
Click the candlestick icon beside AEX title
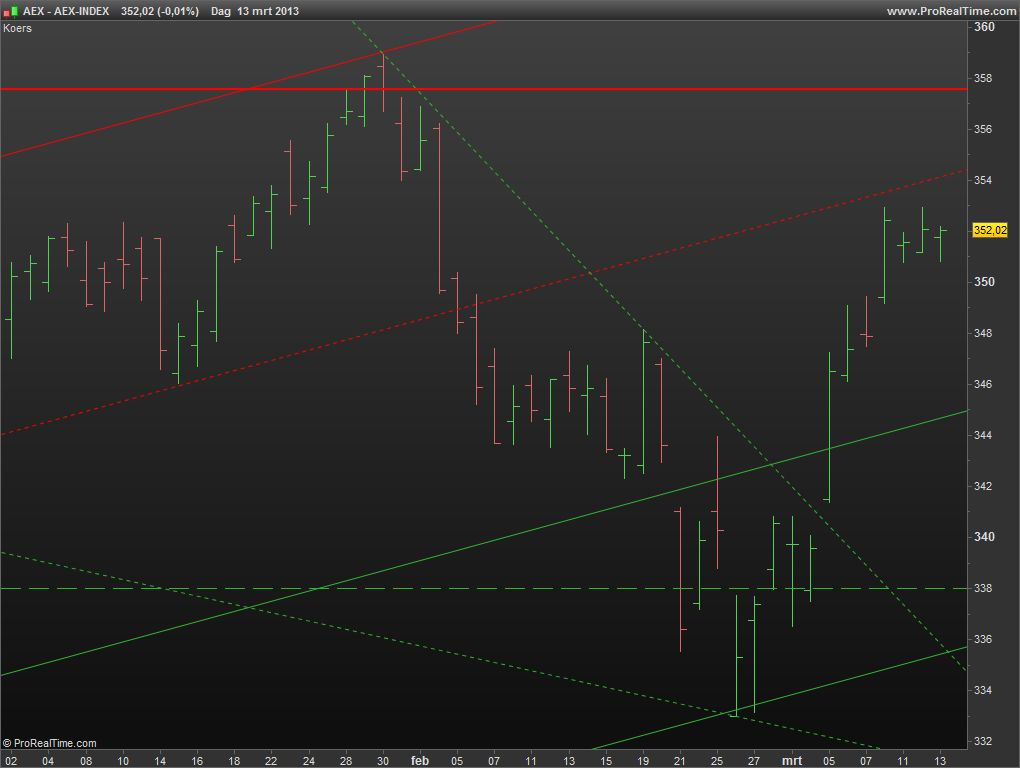click(11, 11)
